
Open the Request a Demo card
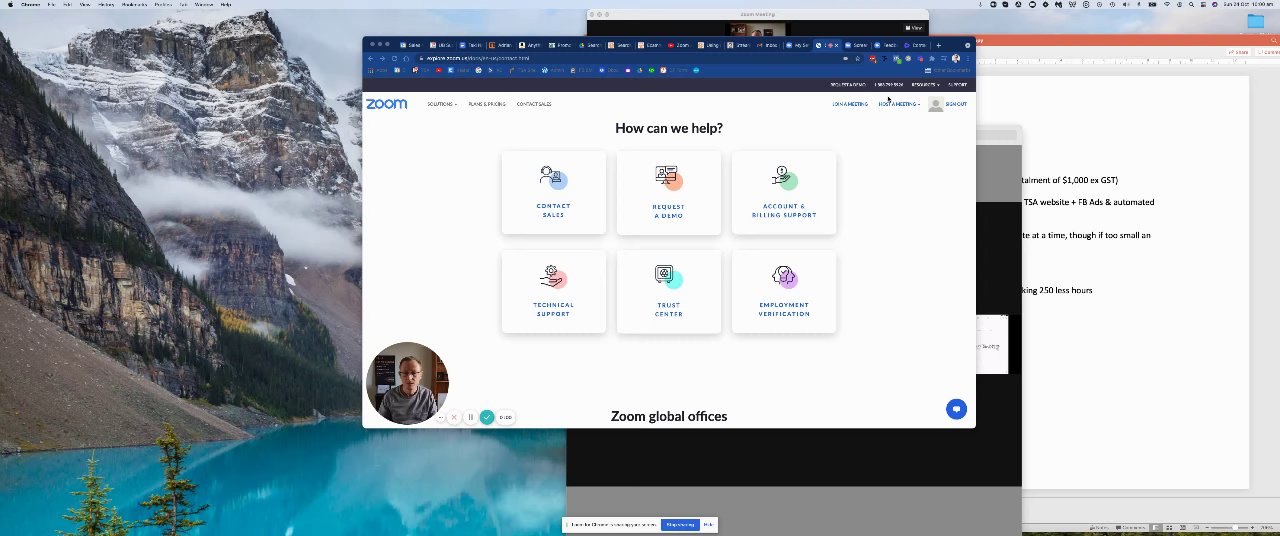668,192
